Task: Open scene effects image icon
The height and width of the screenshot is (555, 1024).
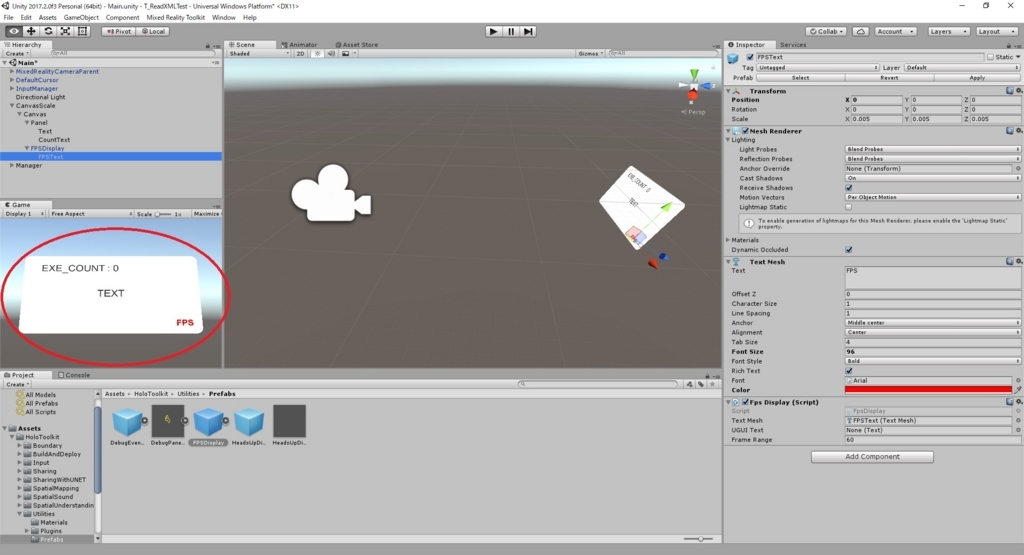Action: 345,54
